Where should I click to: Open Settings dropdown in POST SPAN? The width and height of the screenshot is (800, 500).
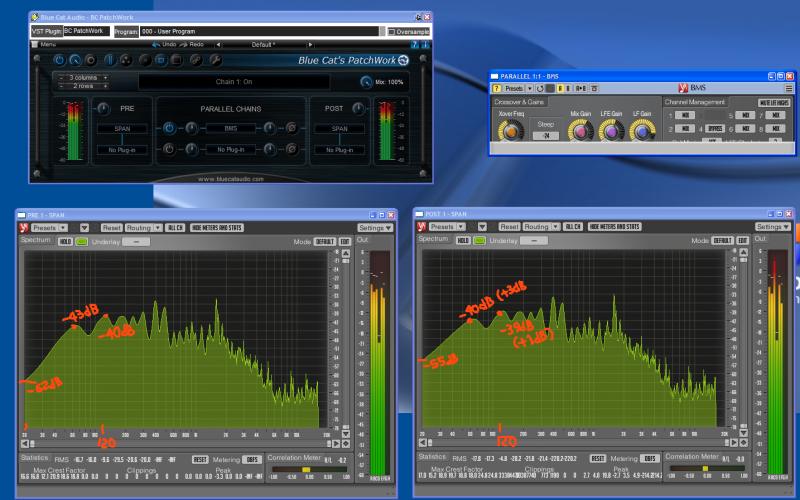[x=773, y=227]
